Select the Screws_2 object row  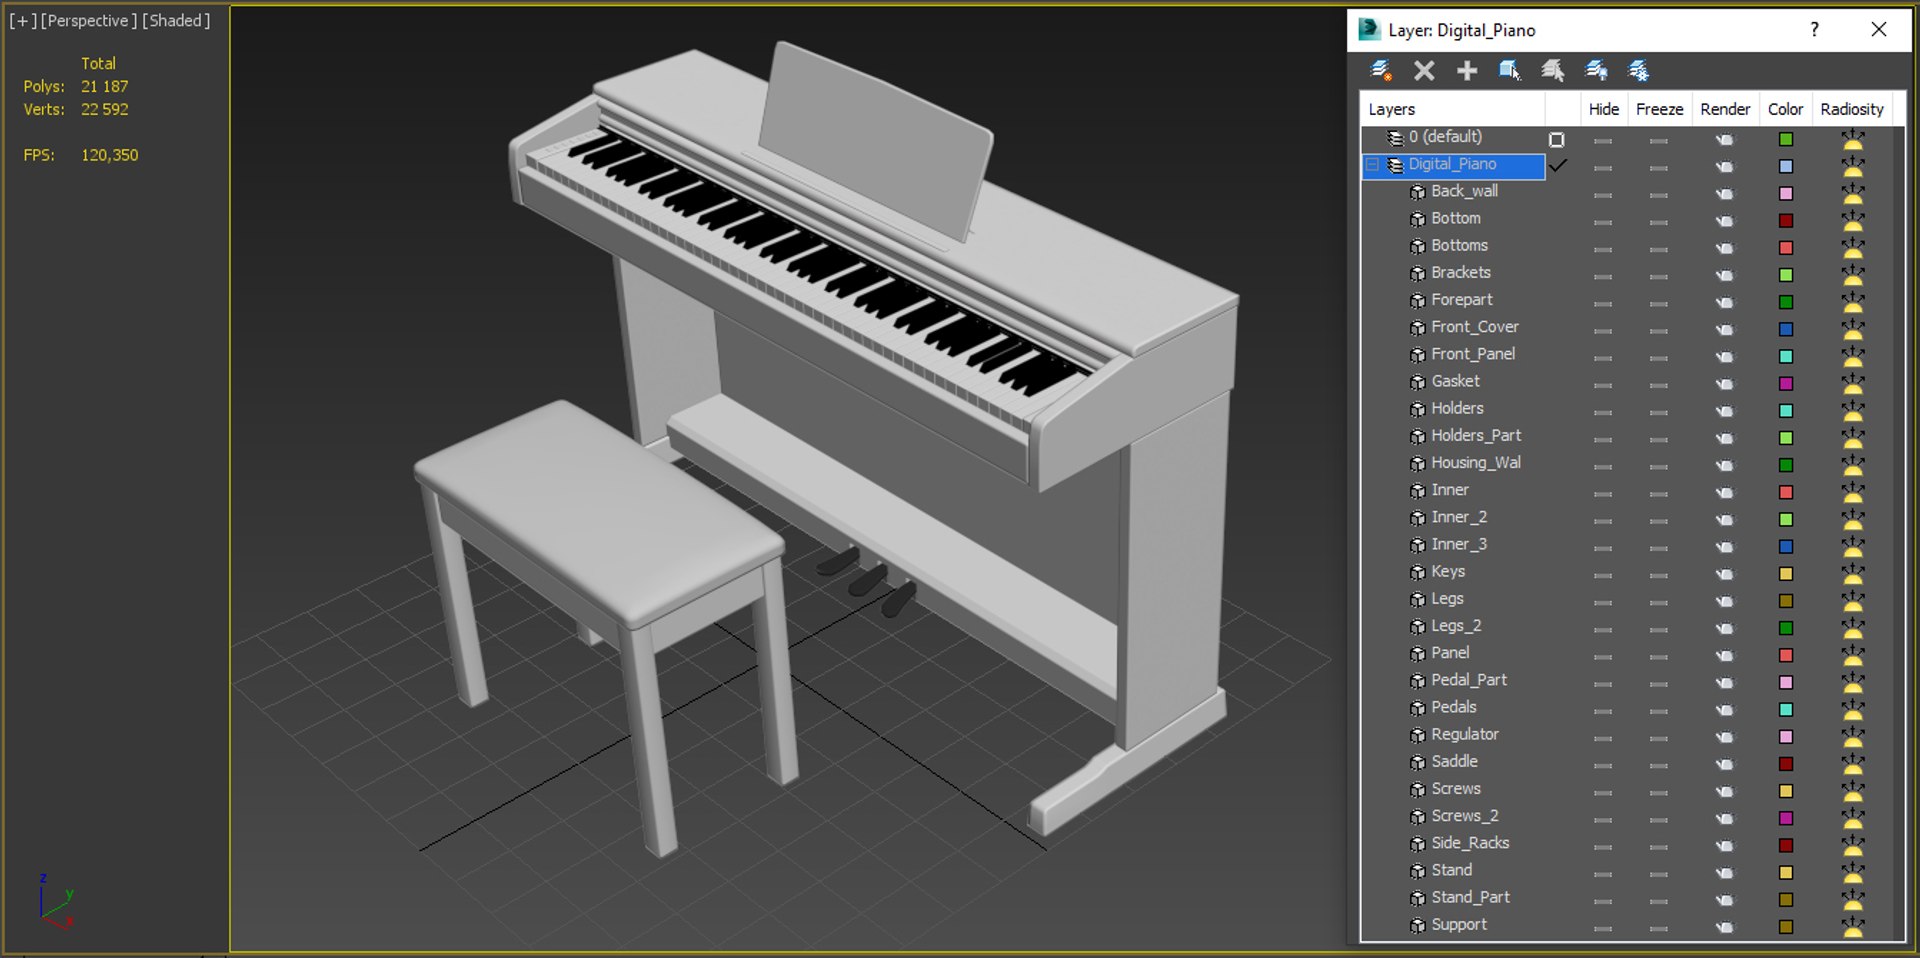point(1464,816)
